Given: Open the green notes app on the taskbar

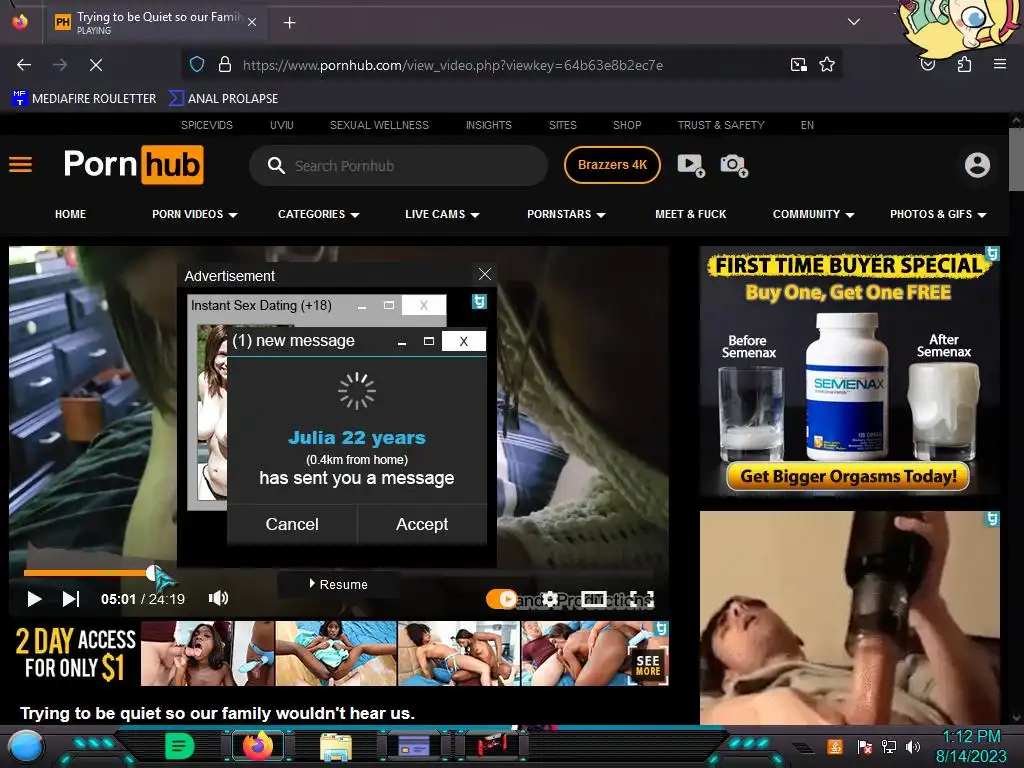Looking at the screenshot, I should click(x=180, y=746).
